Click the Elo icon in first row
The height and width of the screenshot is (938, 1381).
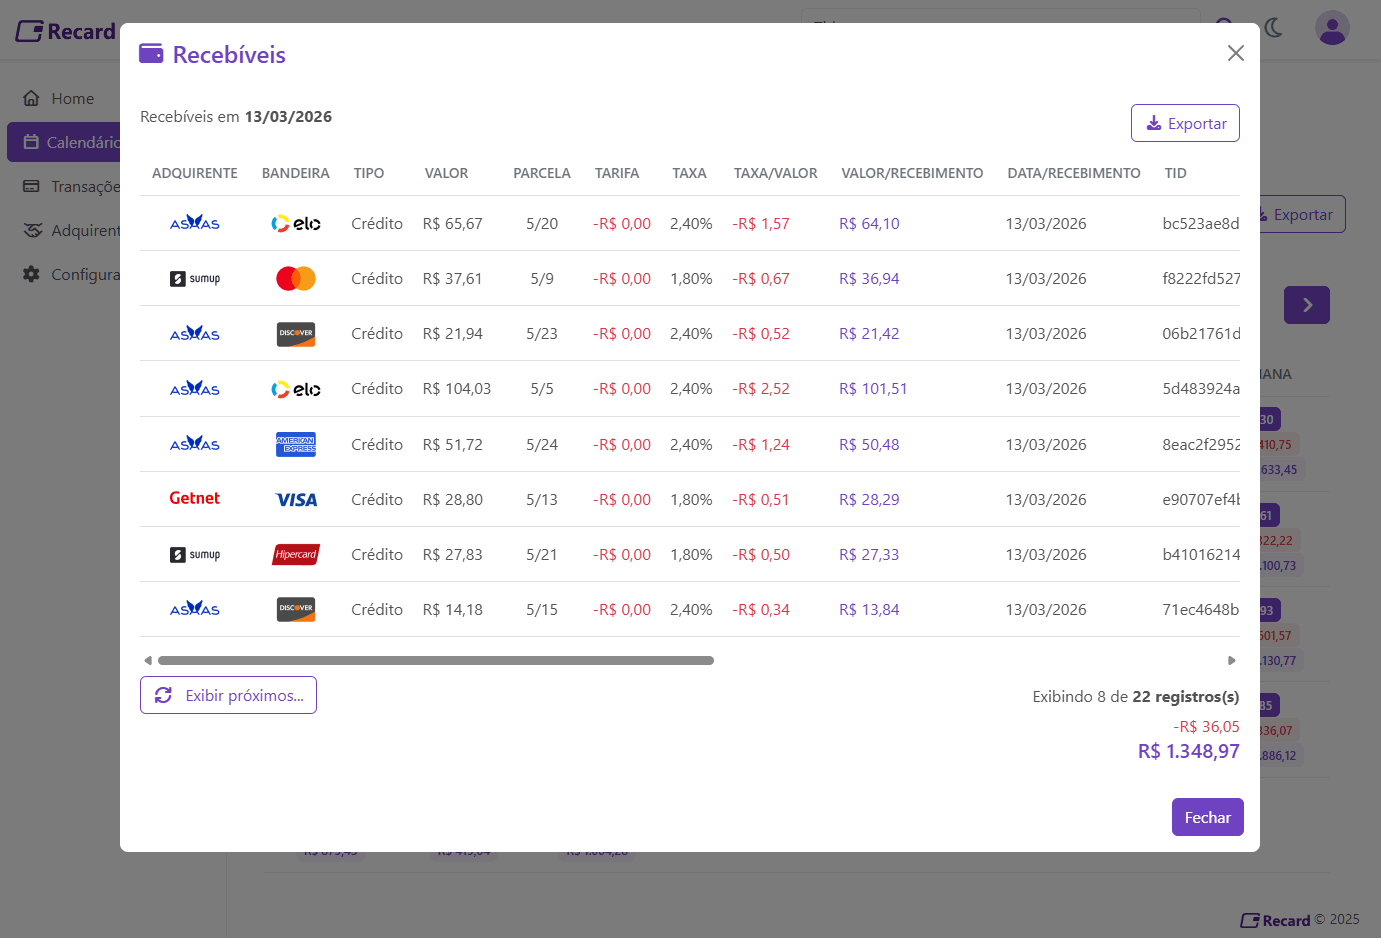click(296, 224)
